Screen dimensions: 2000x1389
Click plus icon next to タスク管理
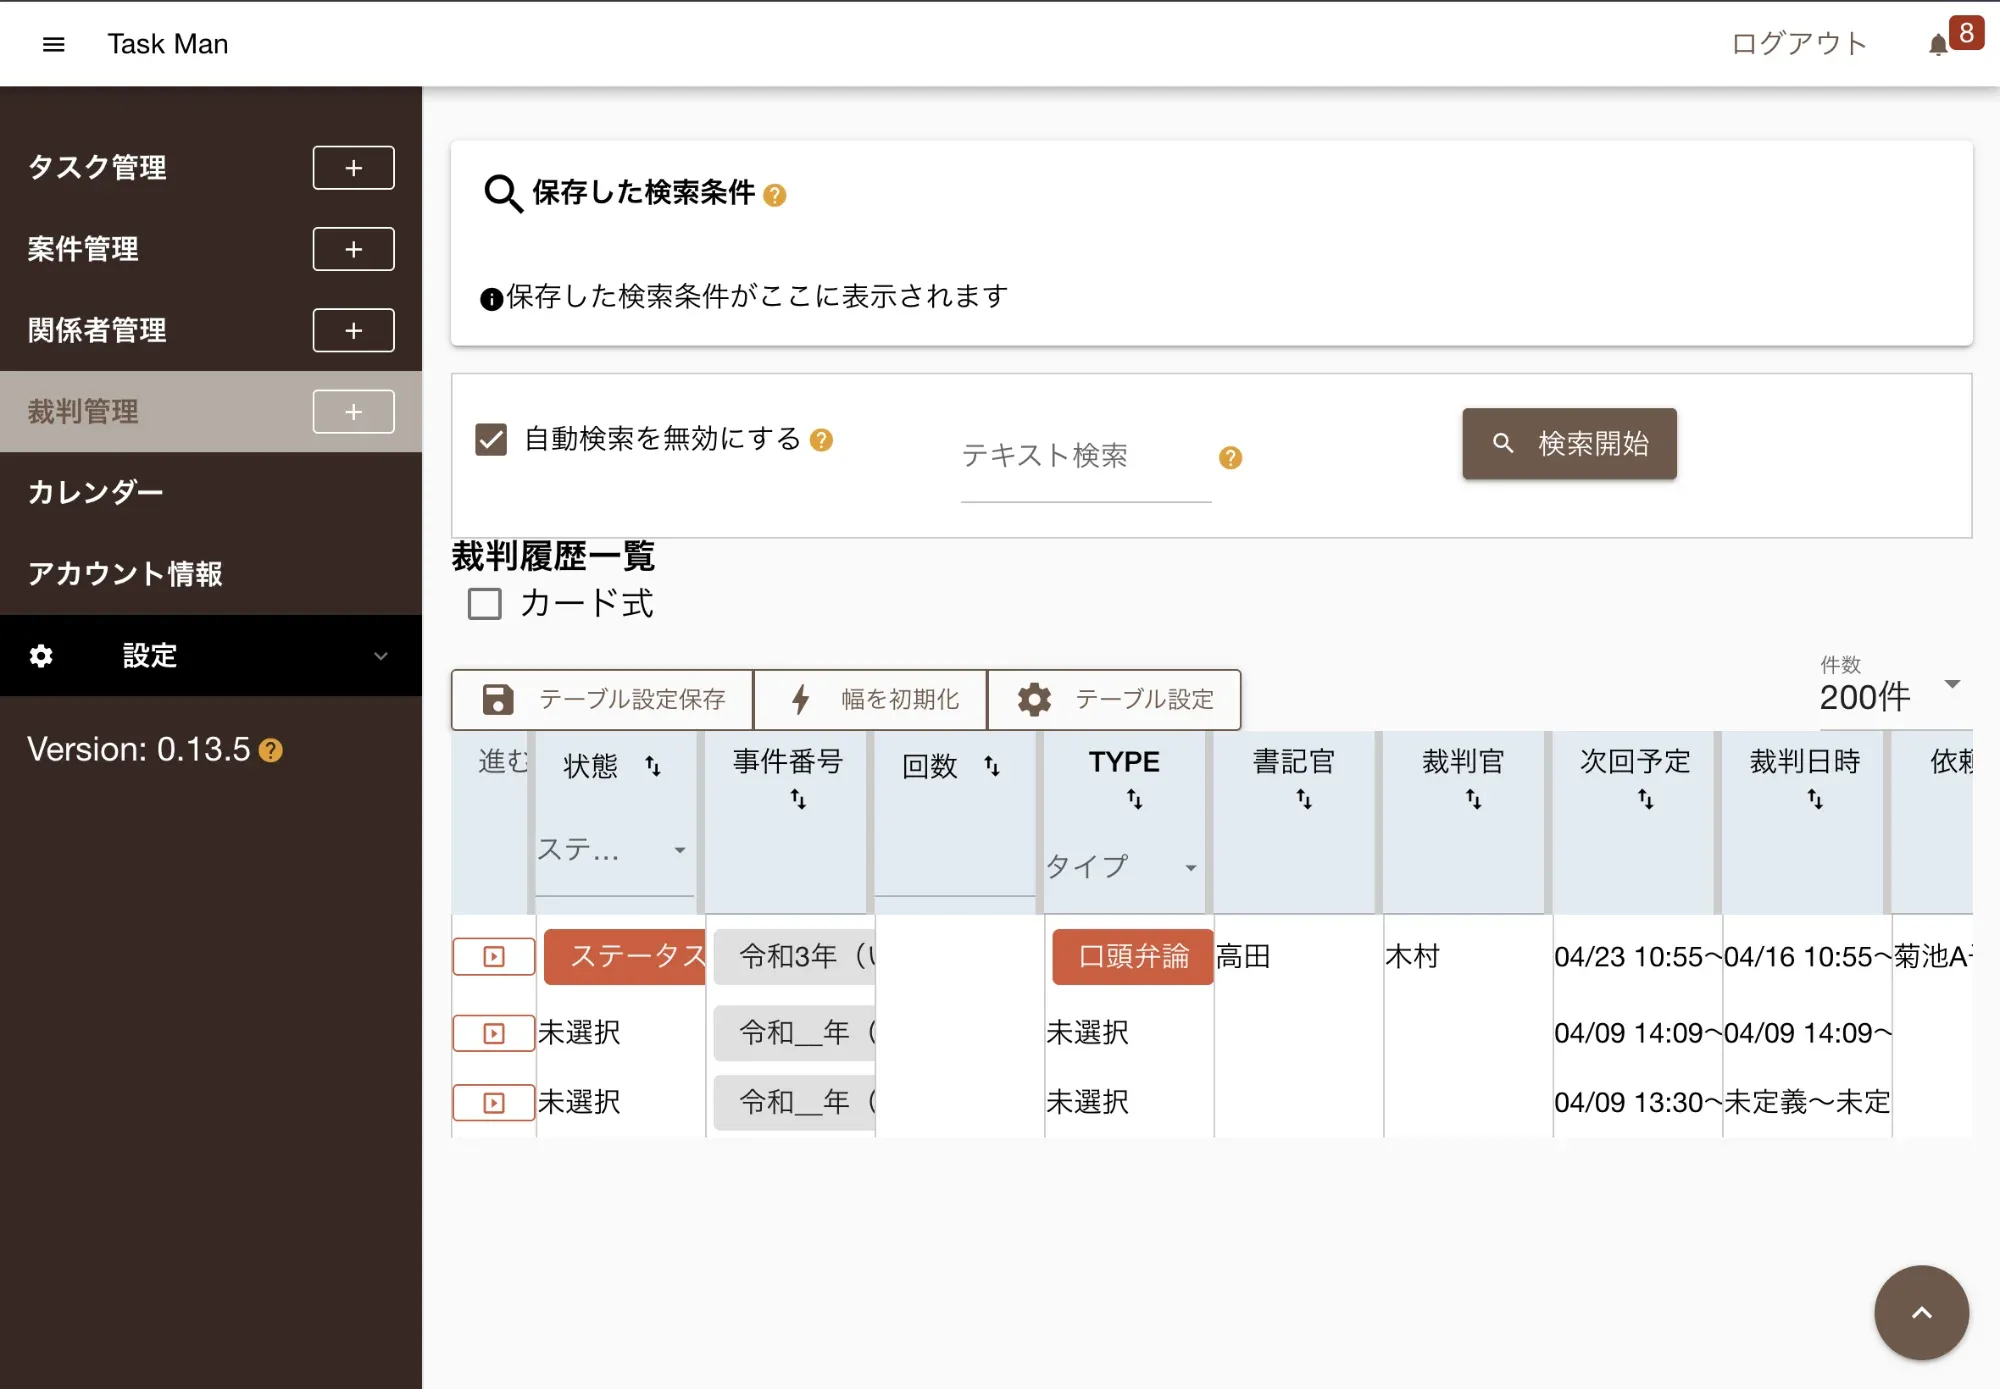(x=353, y=168)
